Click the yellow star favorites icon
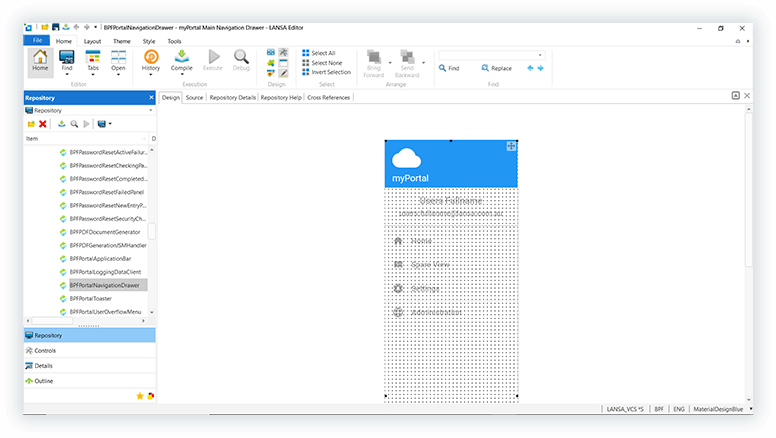Image resolution: width=776 pixels, height=438 pixels. pos(140,396)
